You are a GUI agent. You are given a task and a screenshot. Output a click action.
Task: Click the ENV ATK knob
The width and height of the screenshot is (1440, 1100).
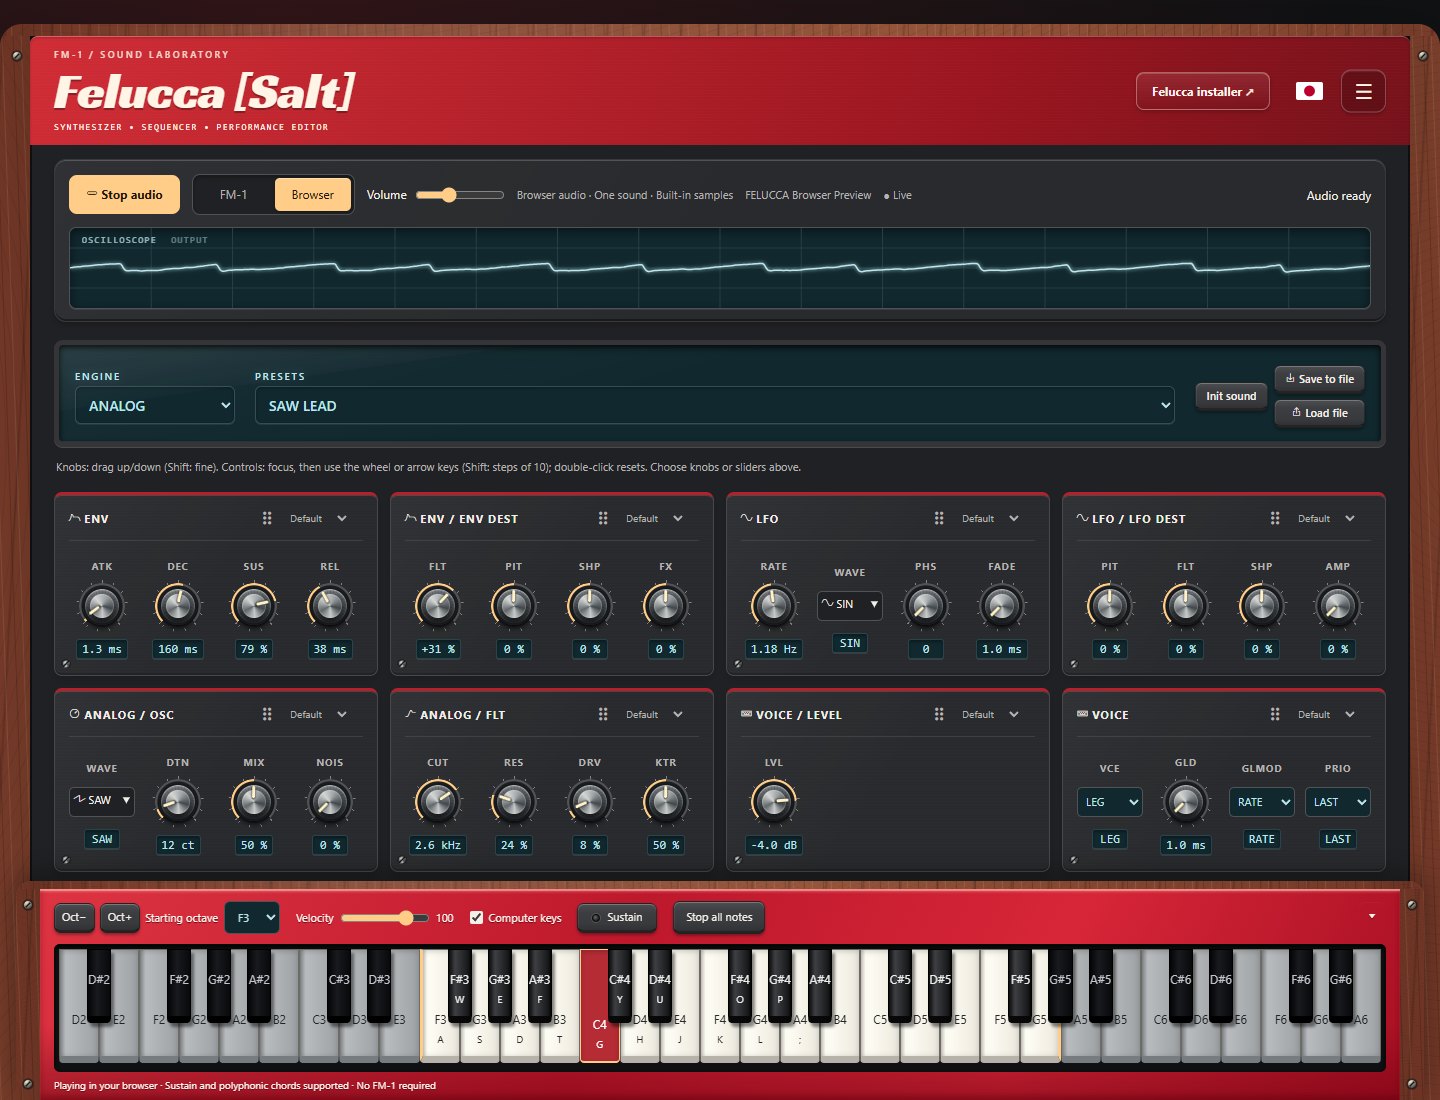[x=102, y=605]
